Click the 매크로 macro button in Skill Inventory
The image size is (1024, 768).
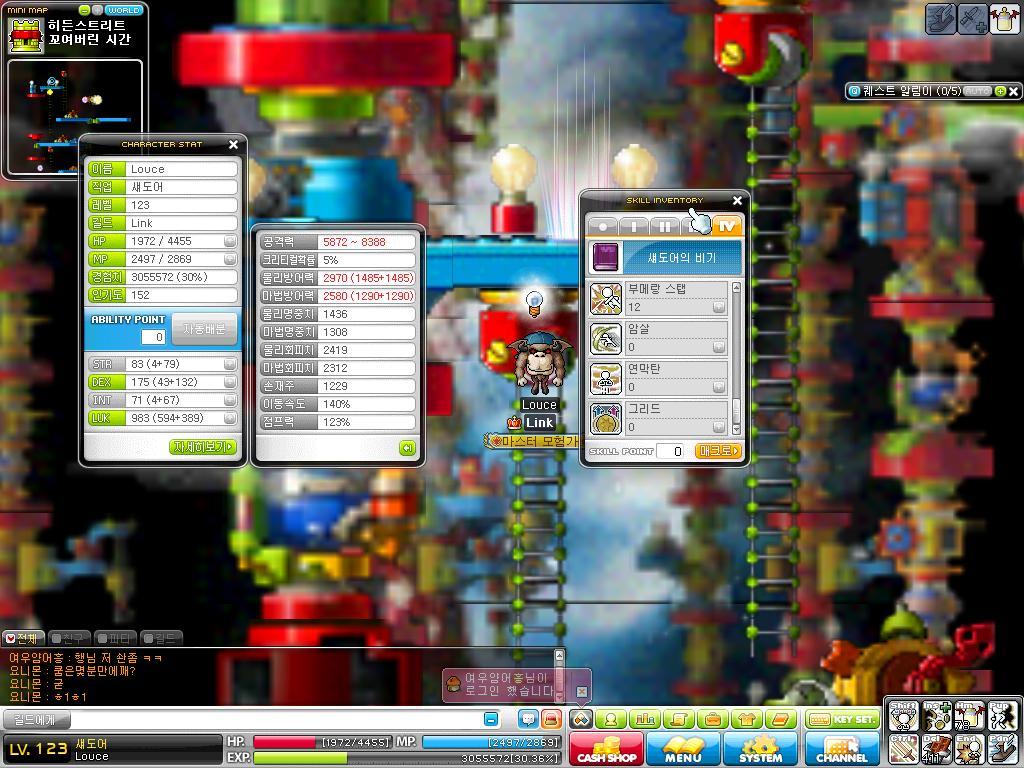[x=718, y=451]
